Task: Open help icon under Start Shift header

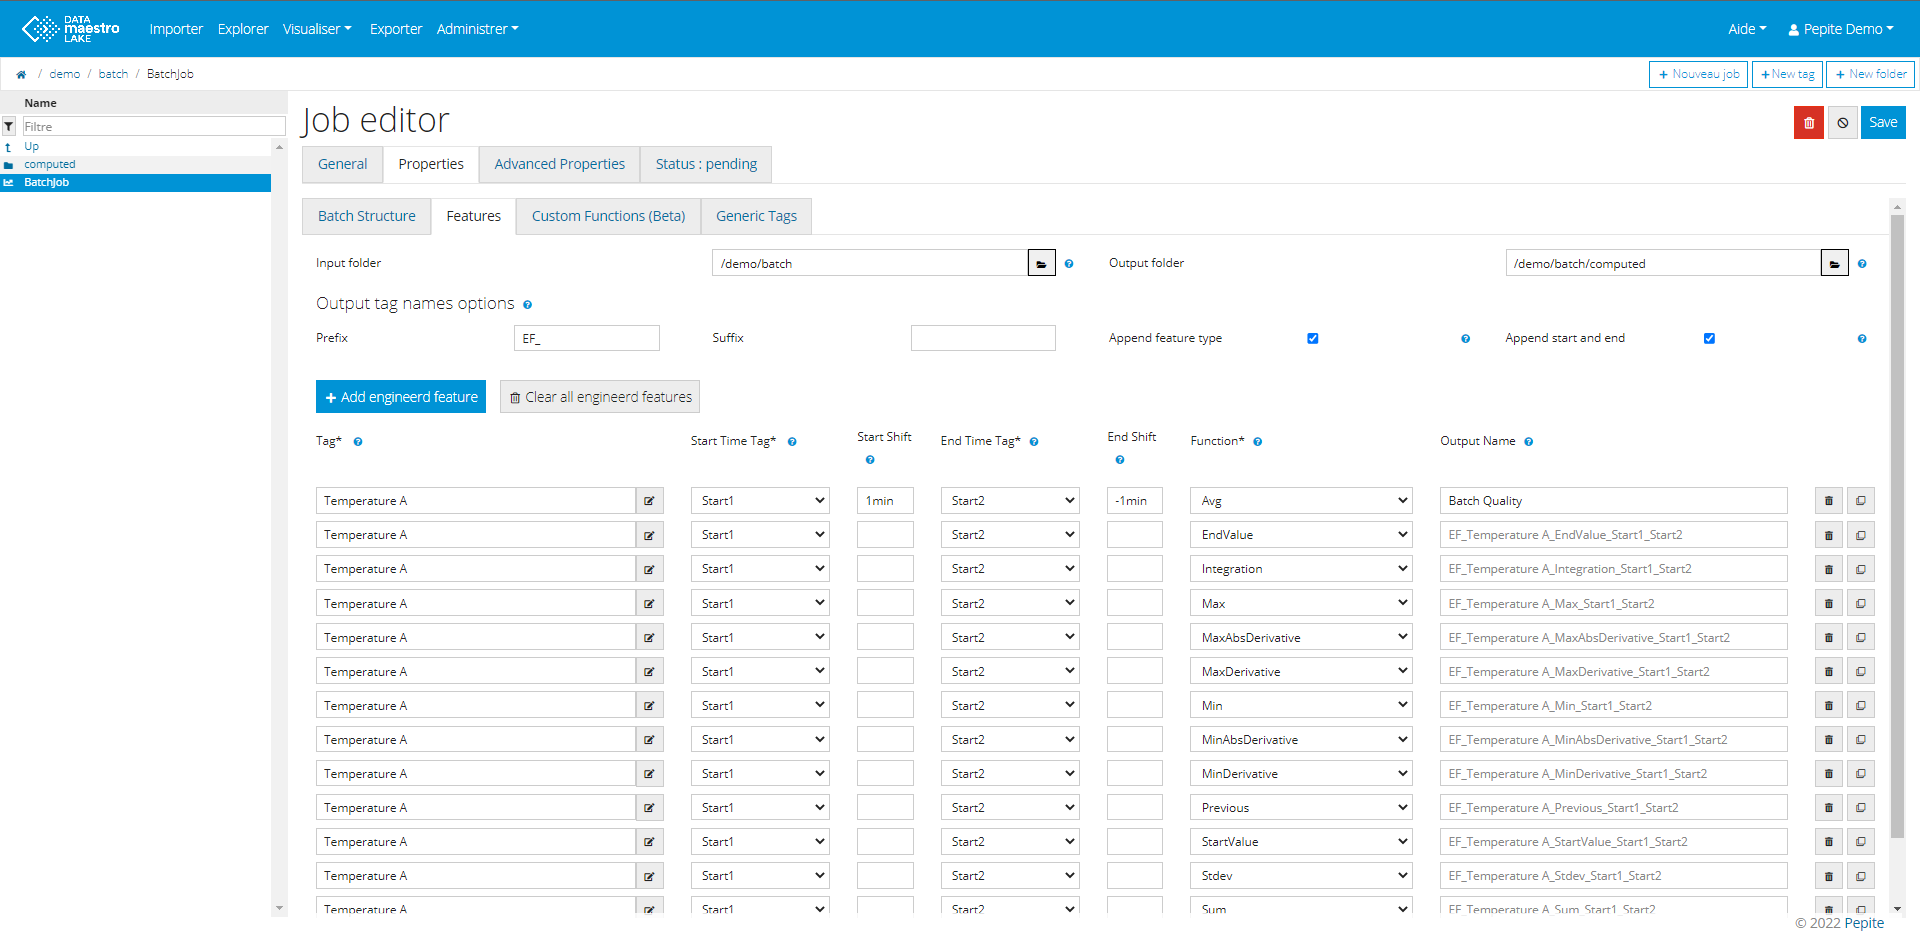Action: (870, 460)
